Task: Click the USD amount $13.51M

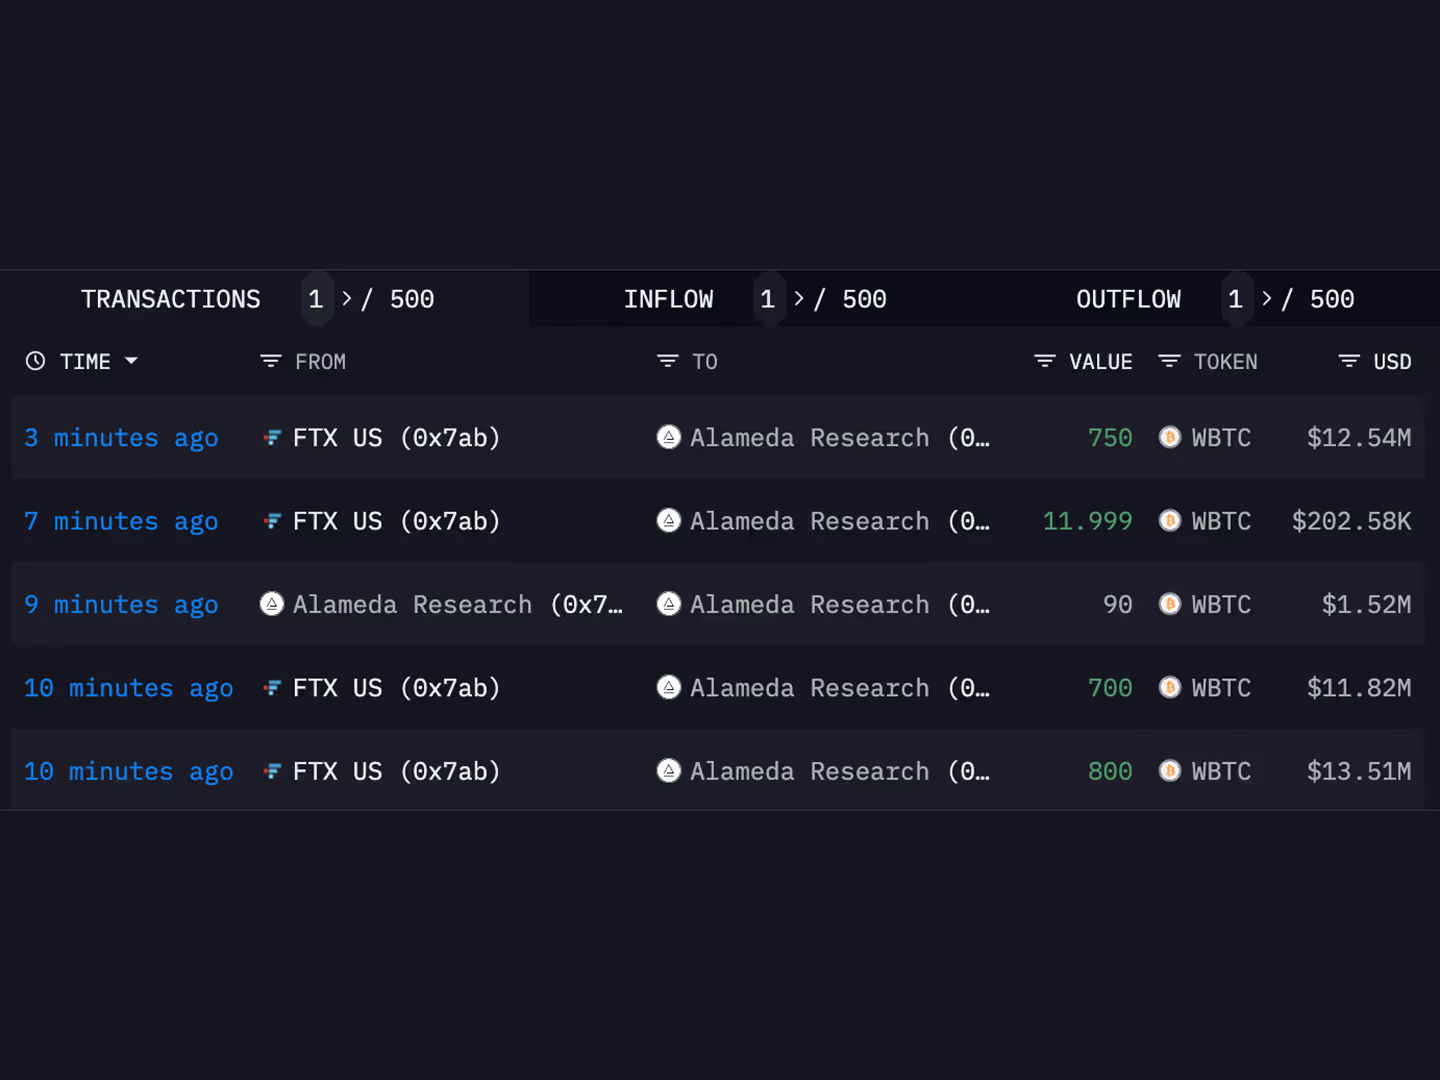Action: click(x=1359, y=771)
